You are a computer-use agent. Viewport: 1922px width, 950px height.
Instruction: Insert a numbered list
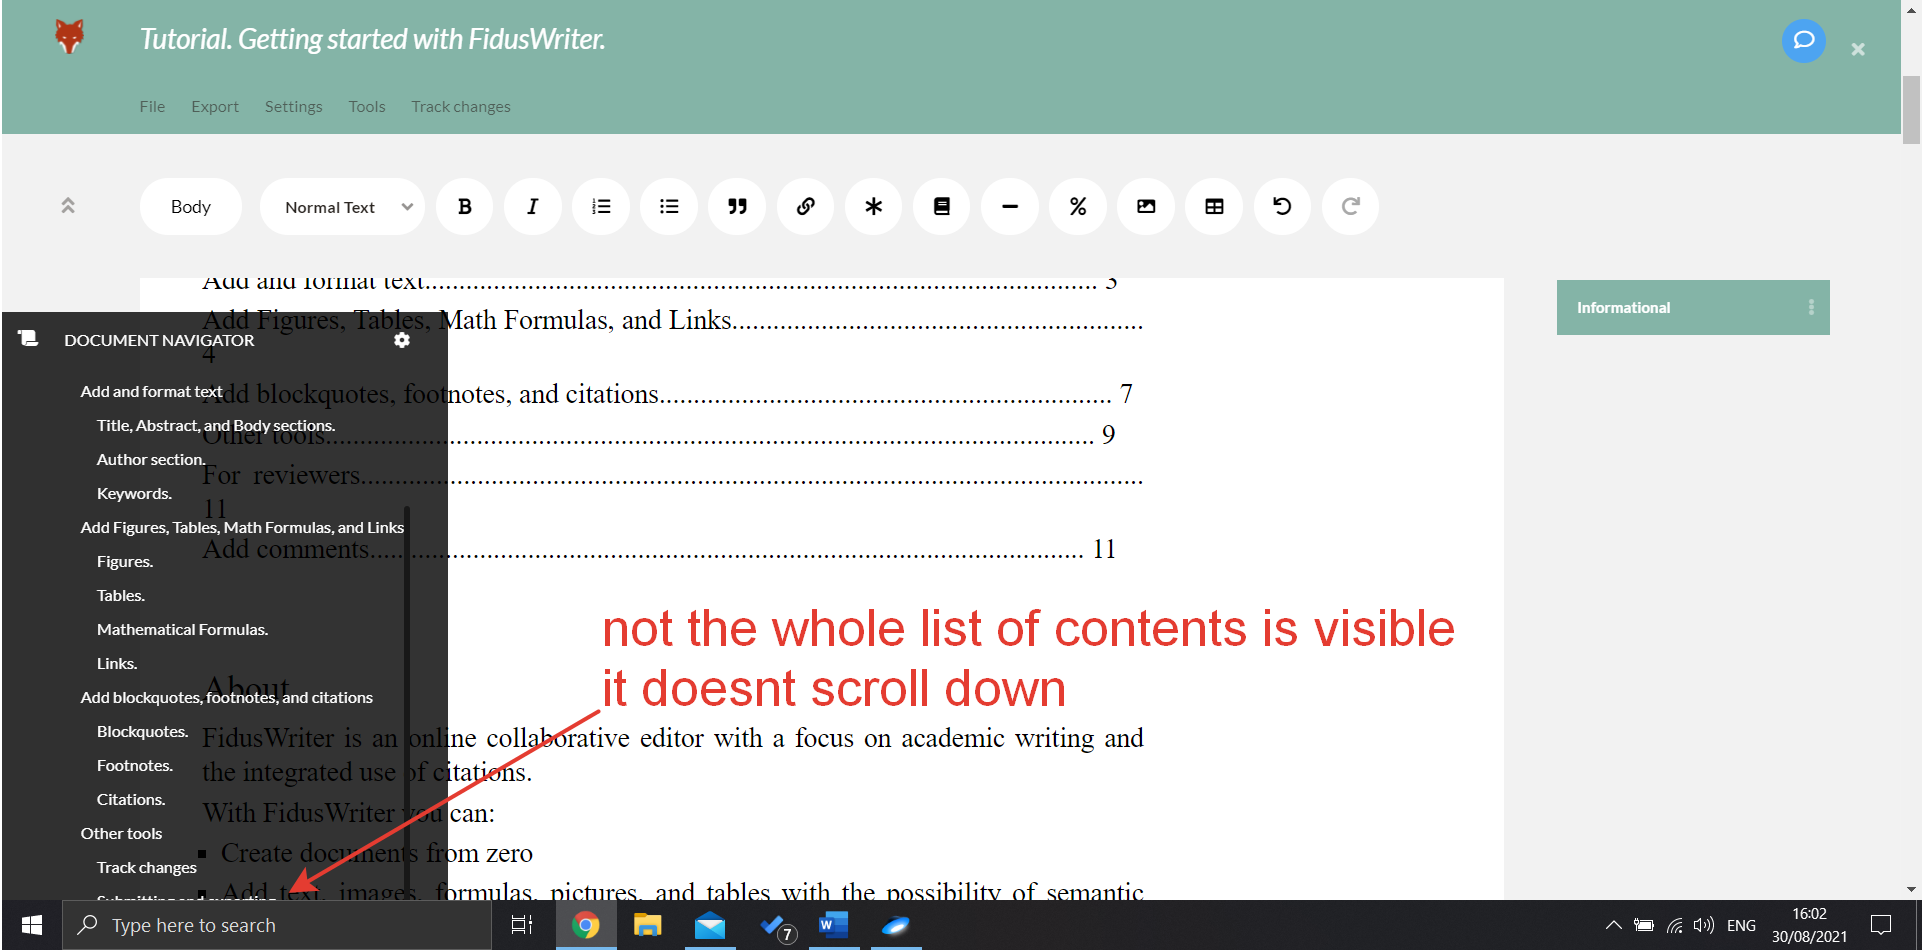(600, 206)
